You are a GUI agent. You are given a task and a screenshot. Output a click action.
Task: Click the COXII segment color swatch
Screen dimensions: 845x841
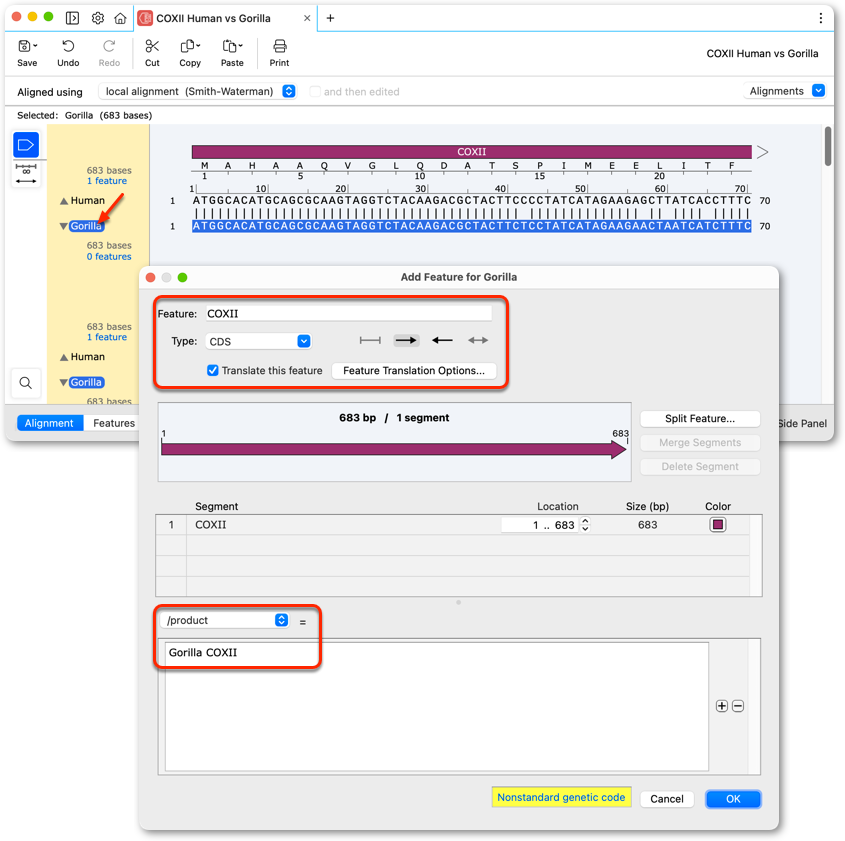(x=718, y=524)
